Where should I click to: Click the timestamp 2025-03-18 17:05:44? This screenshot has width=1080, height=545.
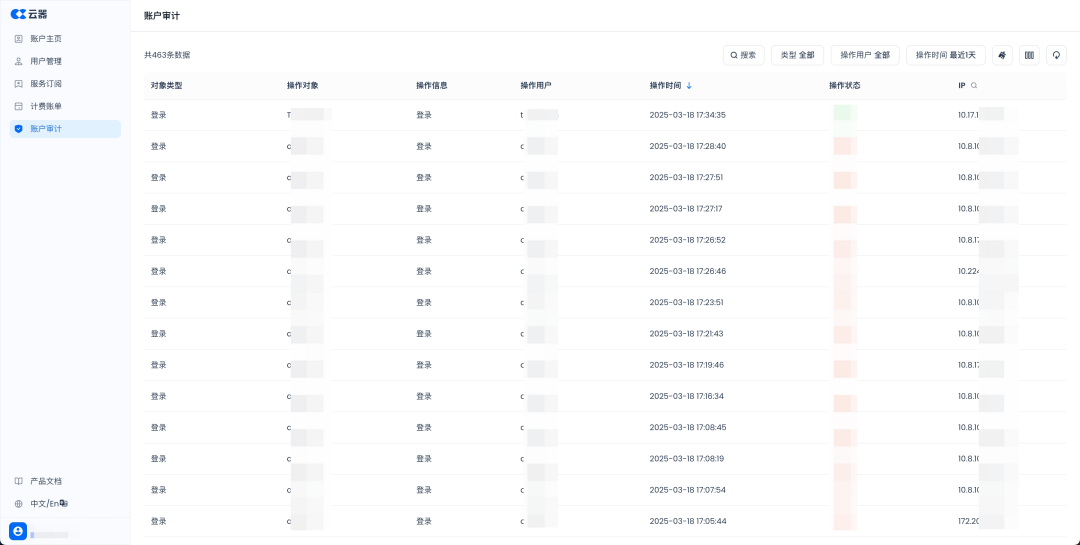[687, 521]
